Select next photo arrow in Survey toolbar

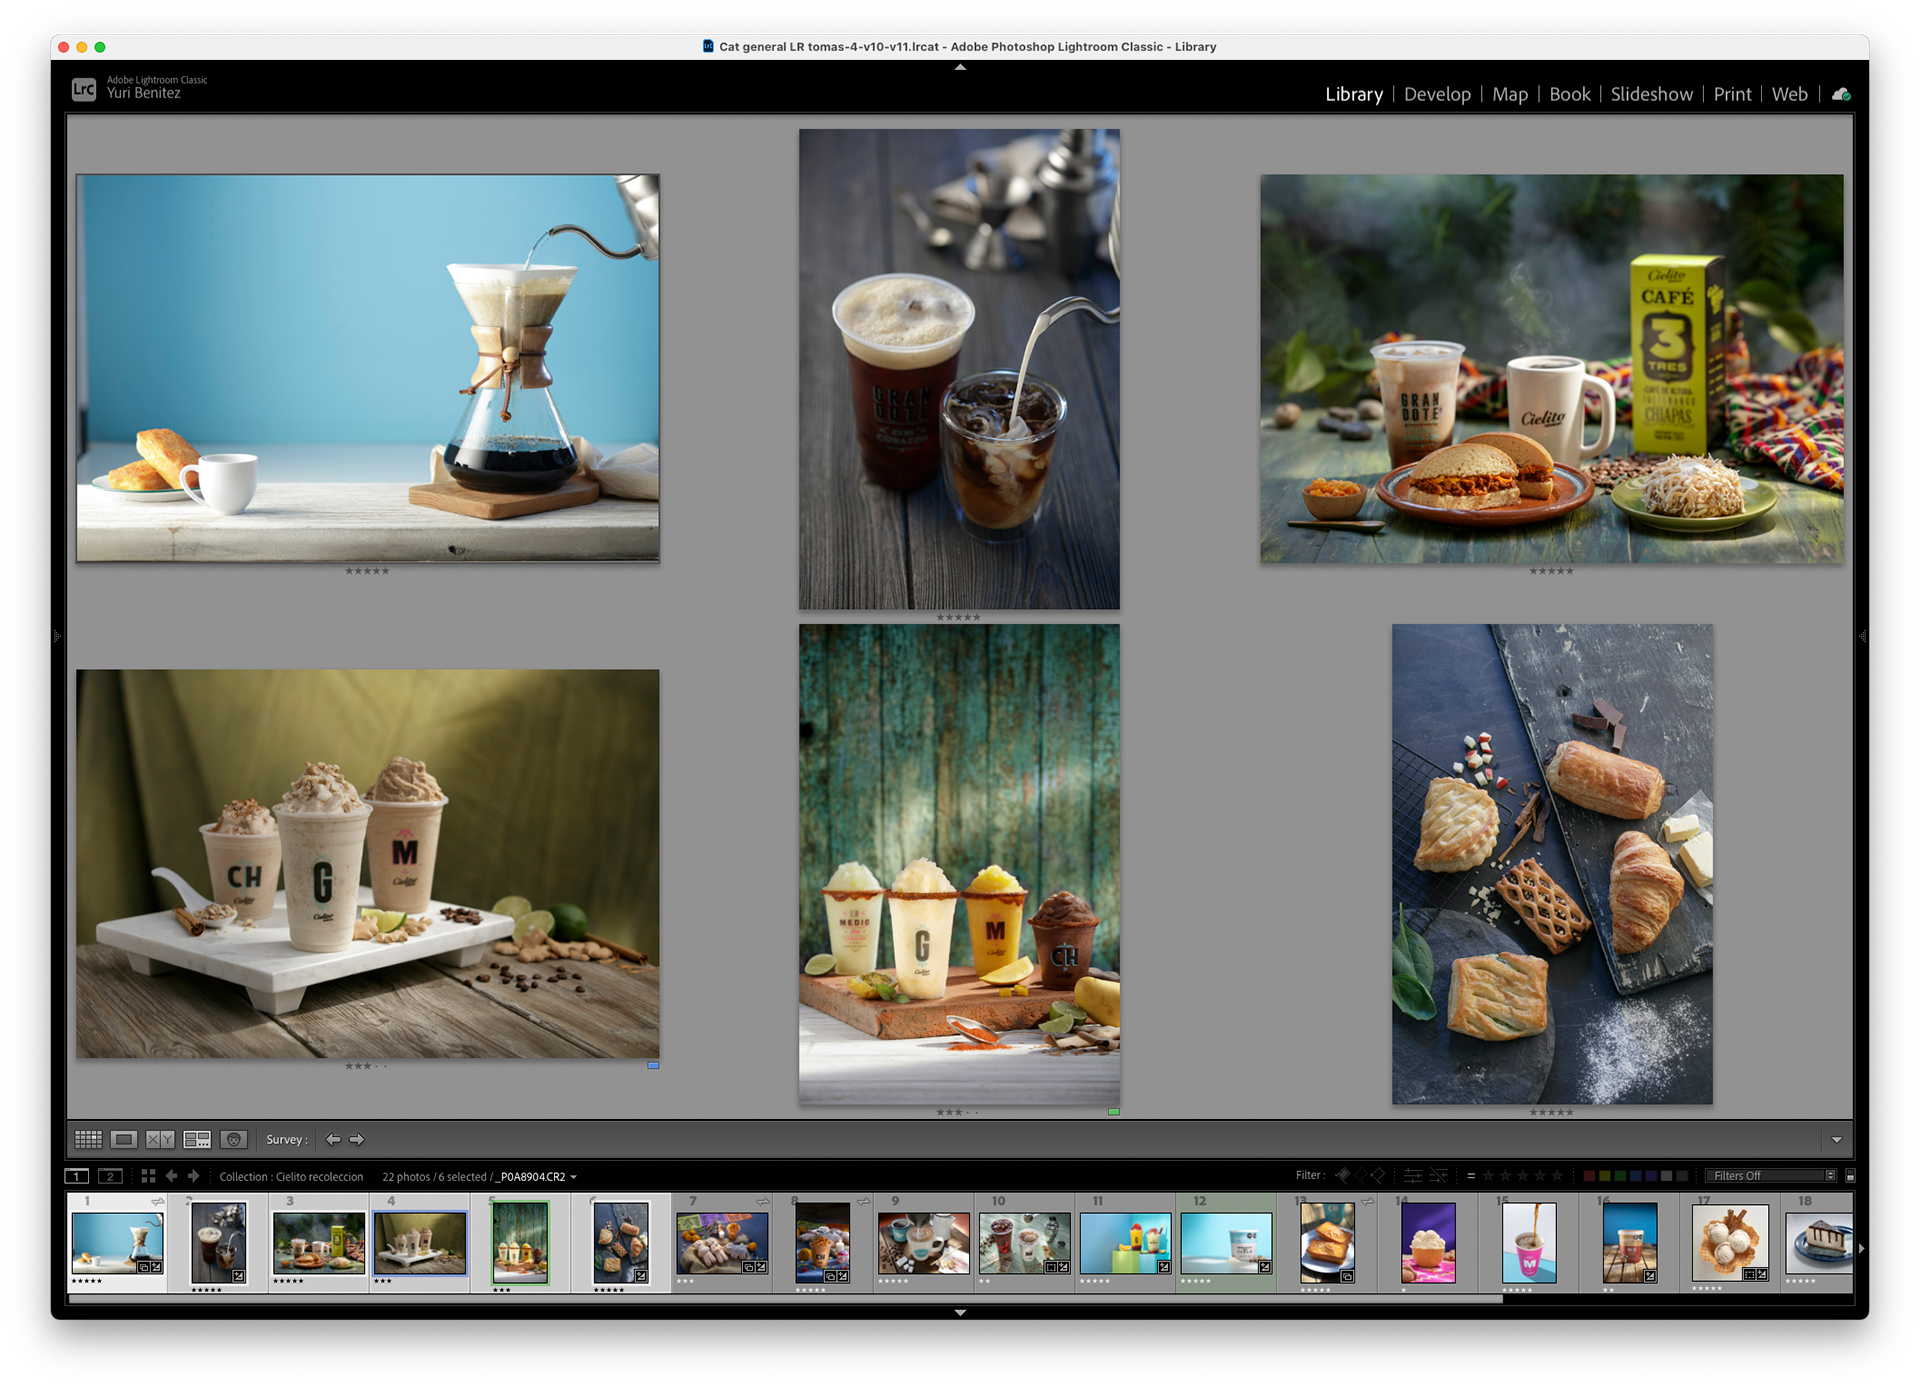click(x=357, y=1139)
